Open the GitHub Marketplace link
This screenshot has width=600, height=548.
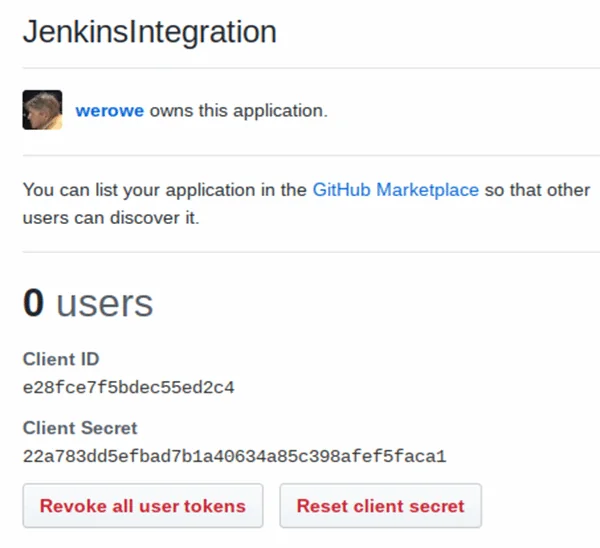(396, 190)
